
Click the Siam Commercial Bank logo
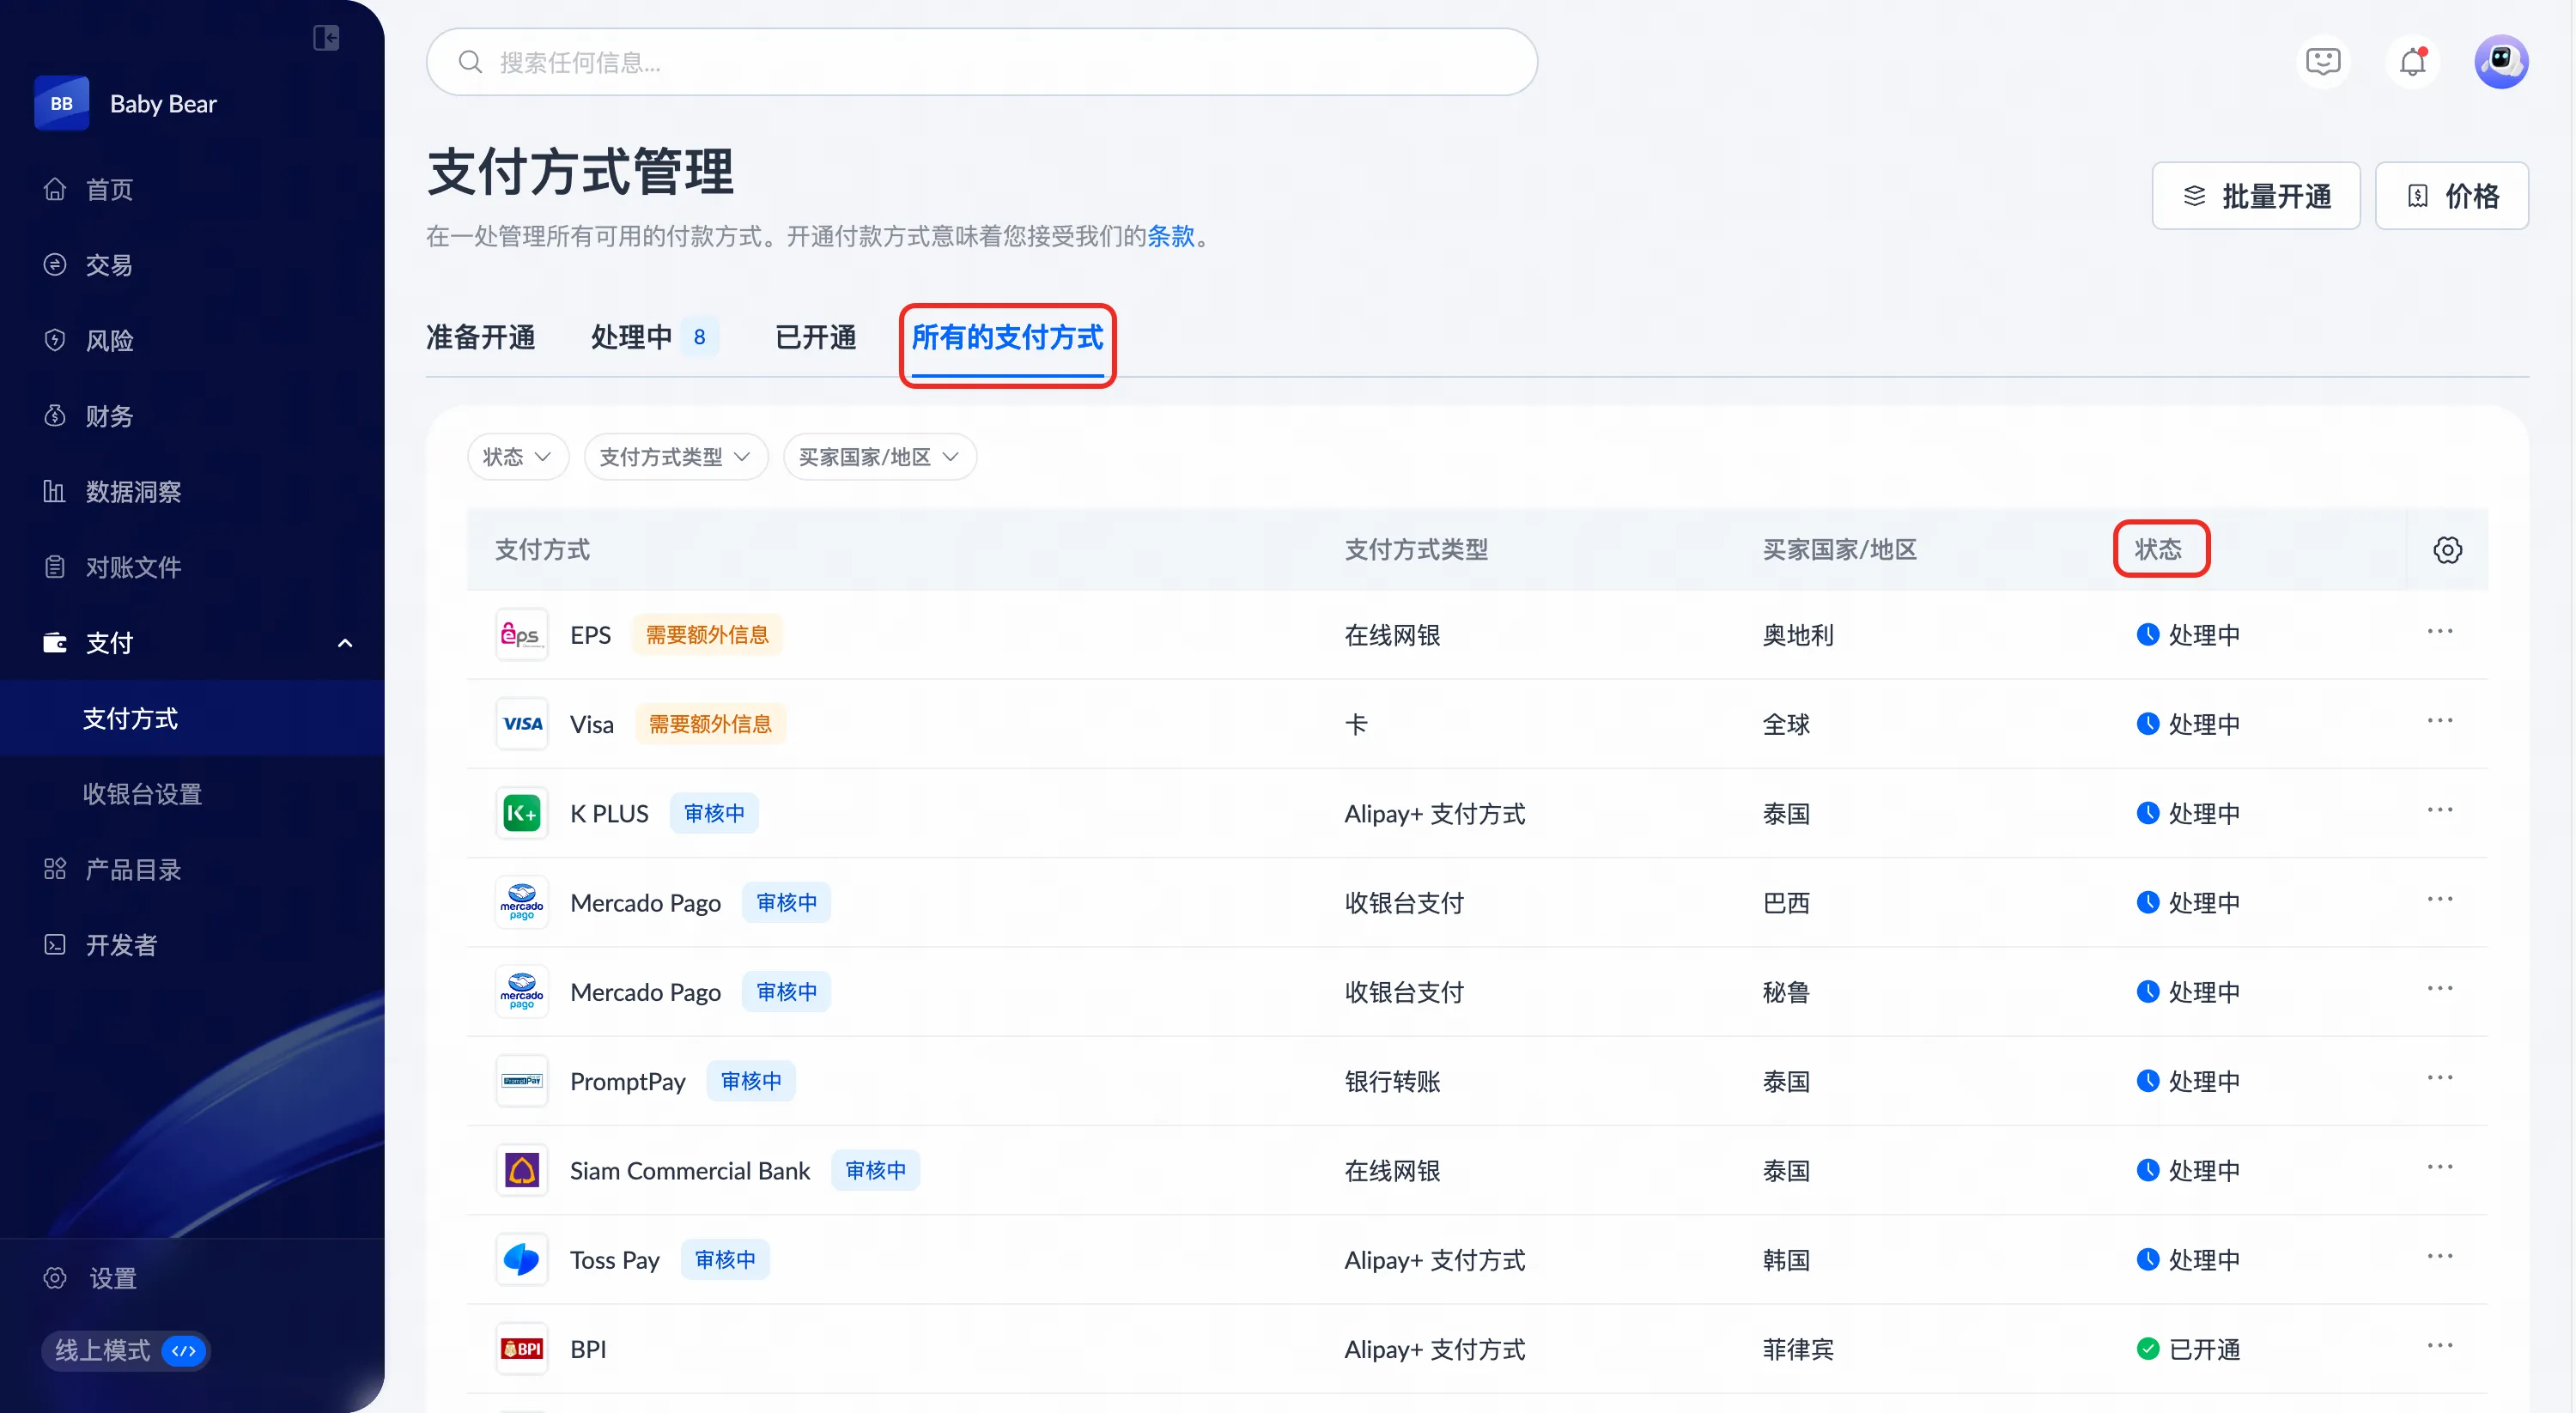[x=521, y=1170]
